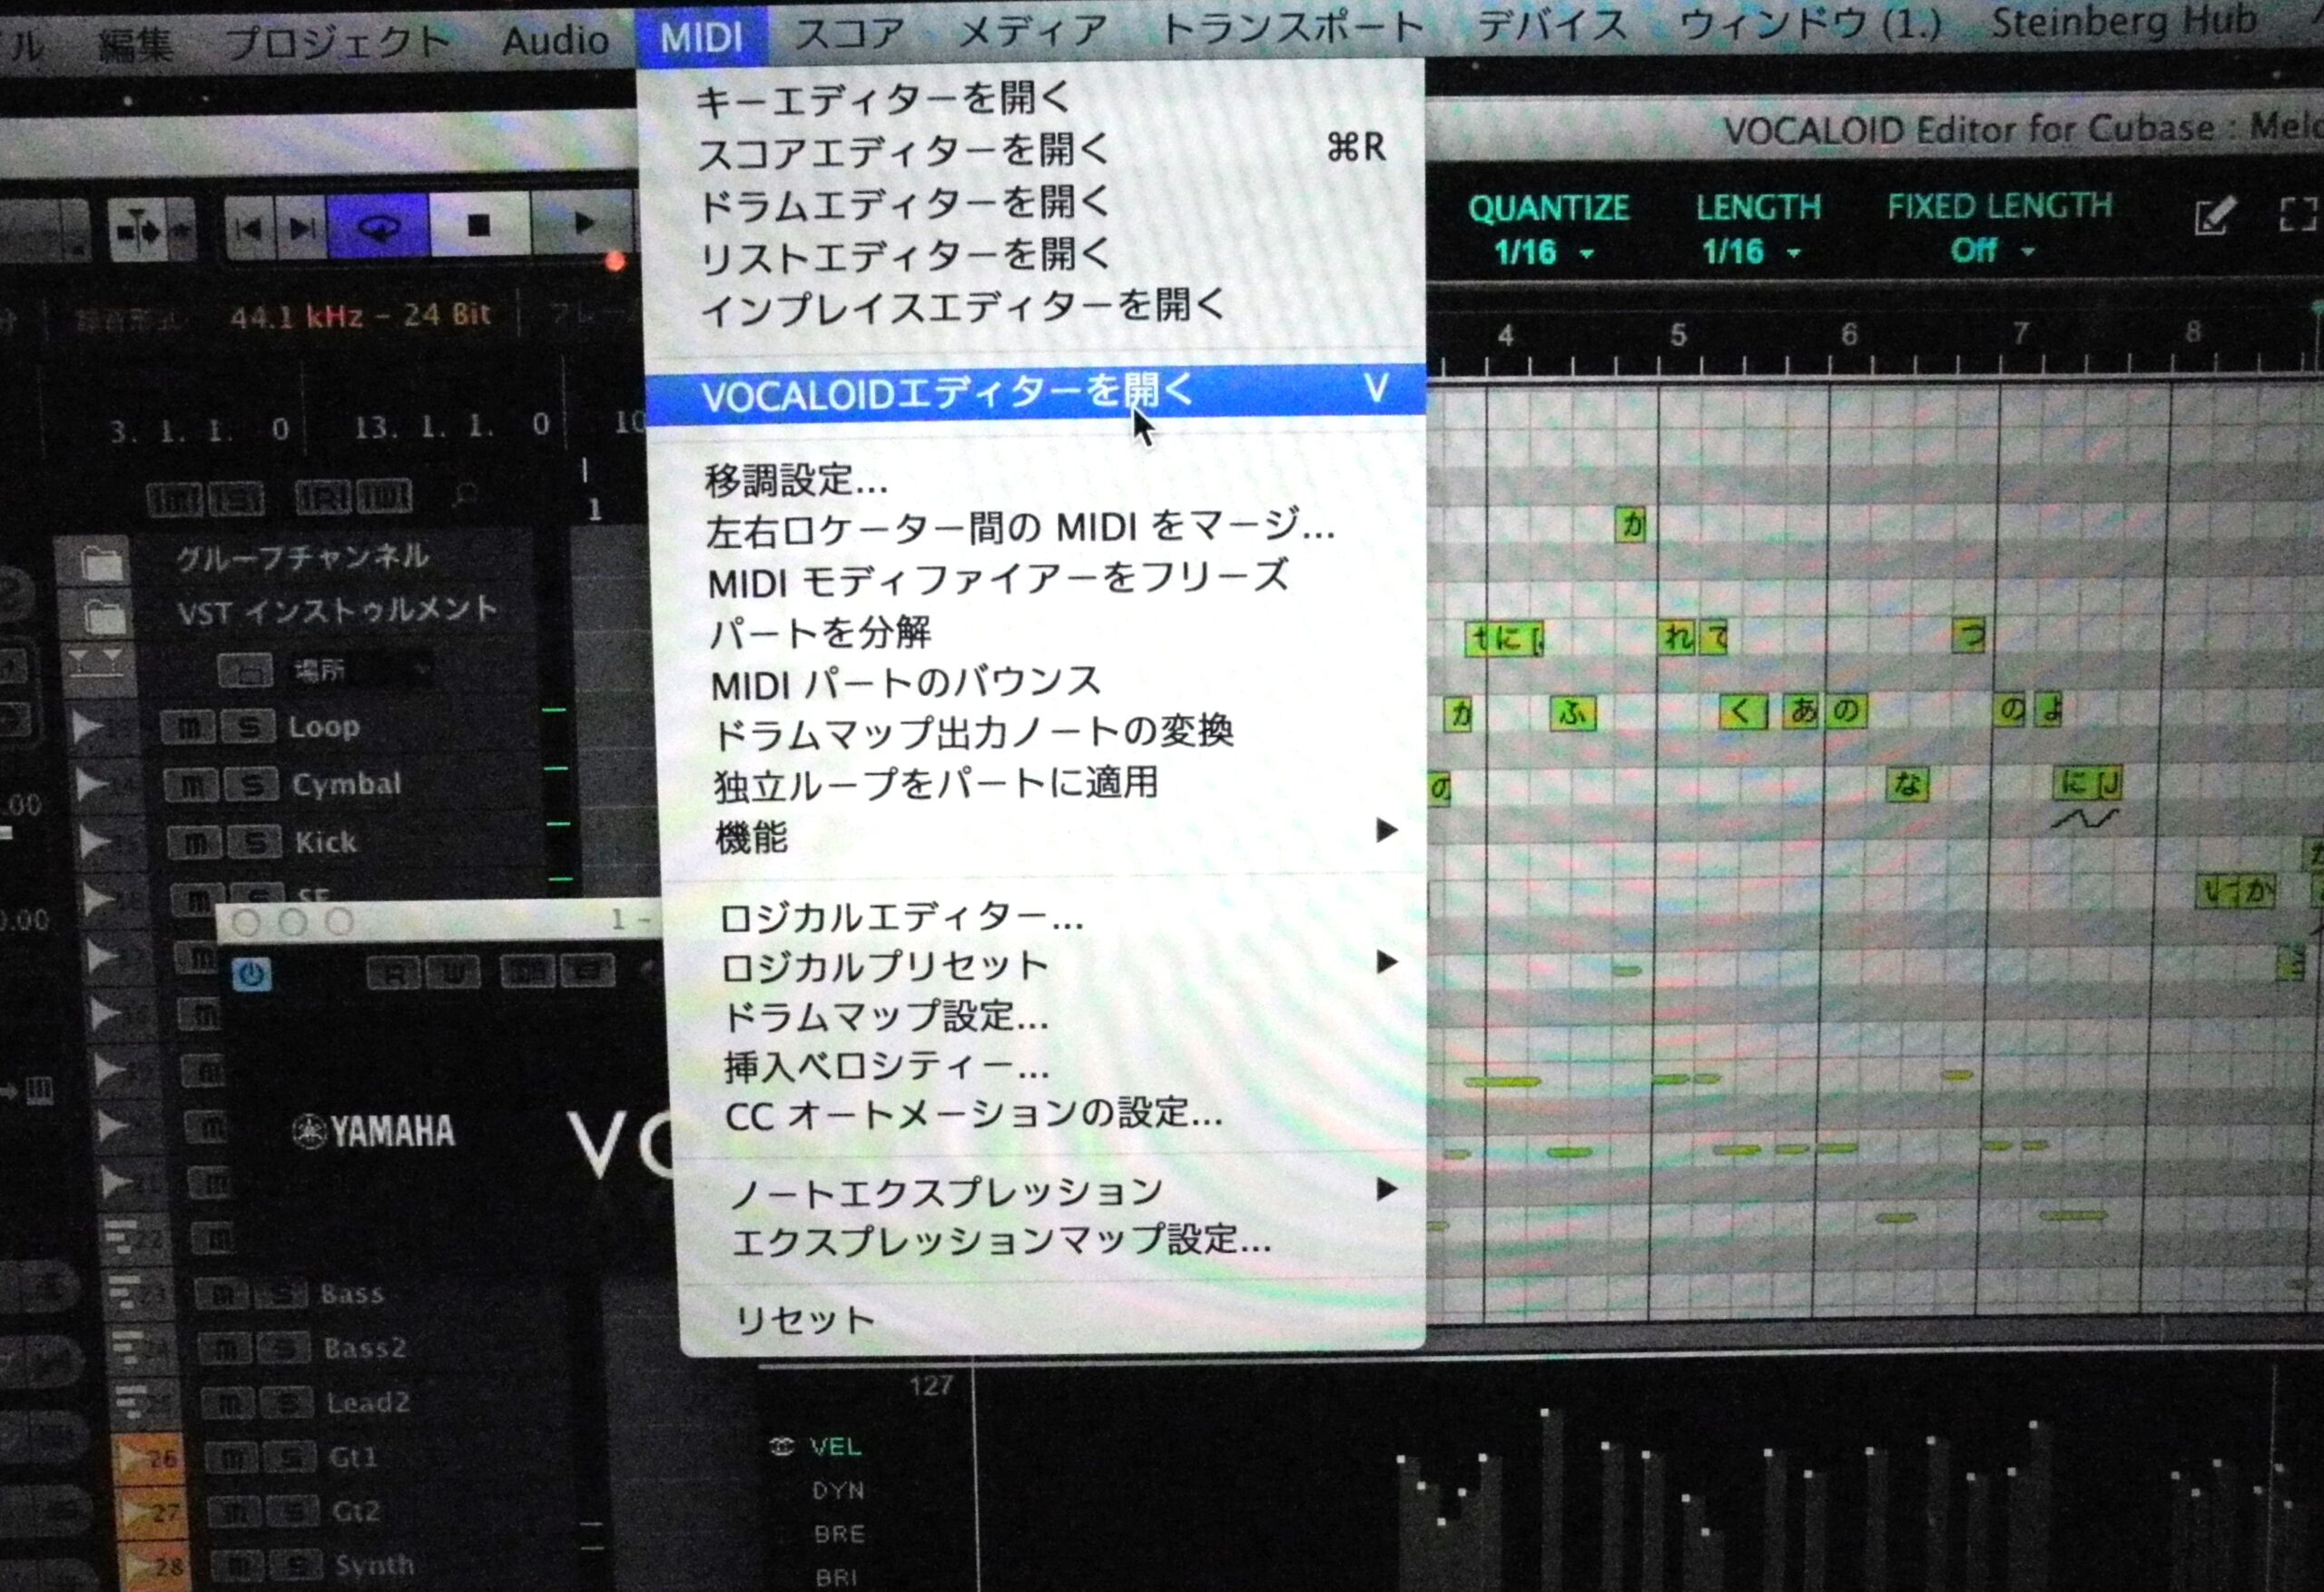Expand the ロジカルプリセット submenu
Image resolution: width=2324 pixels, height=1592 pixels.
[x=1386, y=963]
